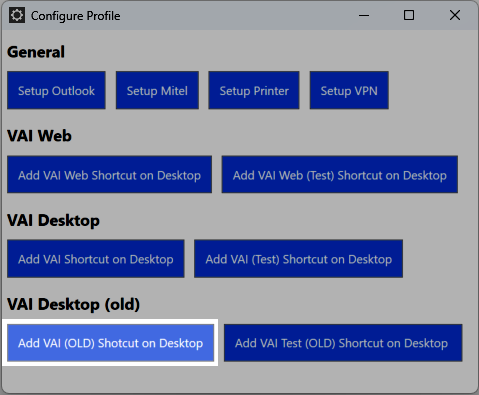Click the VAI Web section heading
The image size is (479, 395).
(39, 136)
